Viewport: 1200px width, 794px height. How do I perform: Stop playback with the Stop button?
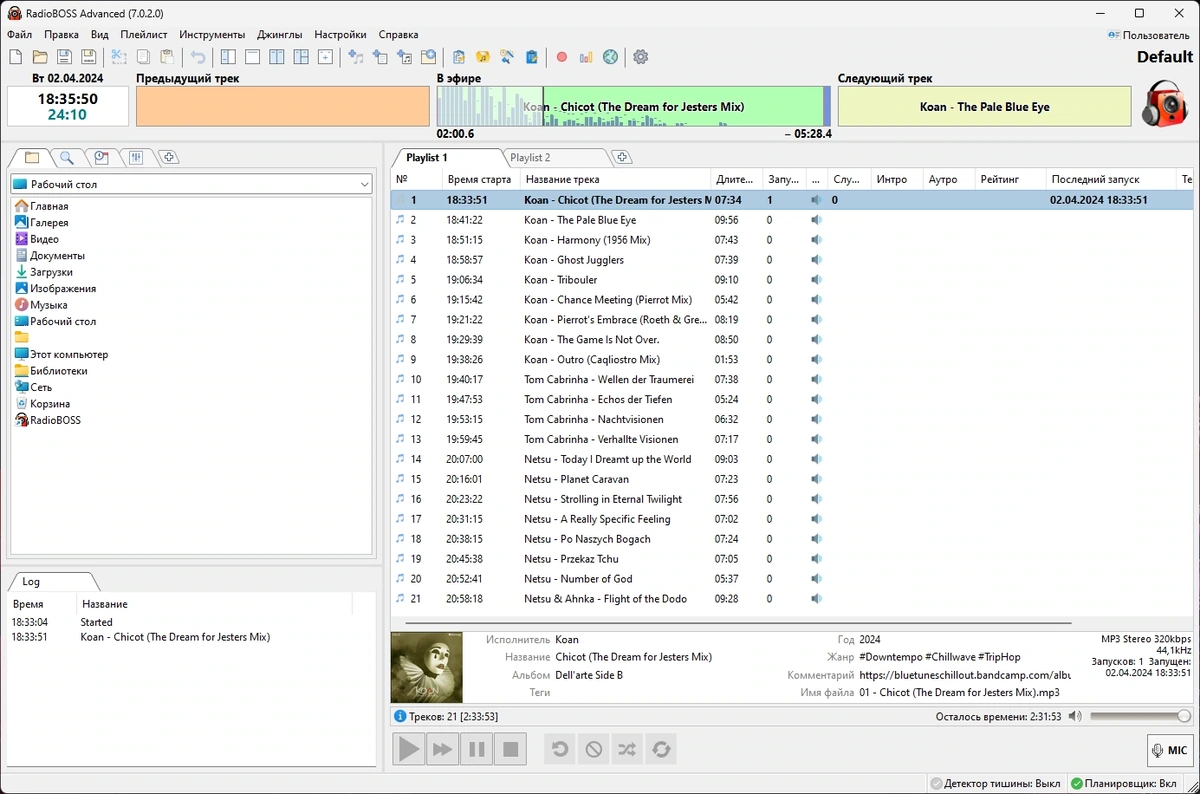point(511,749)
